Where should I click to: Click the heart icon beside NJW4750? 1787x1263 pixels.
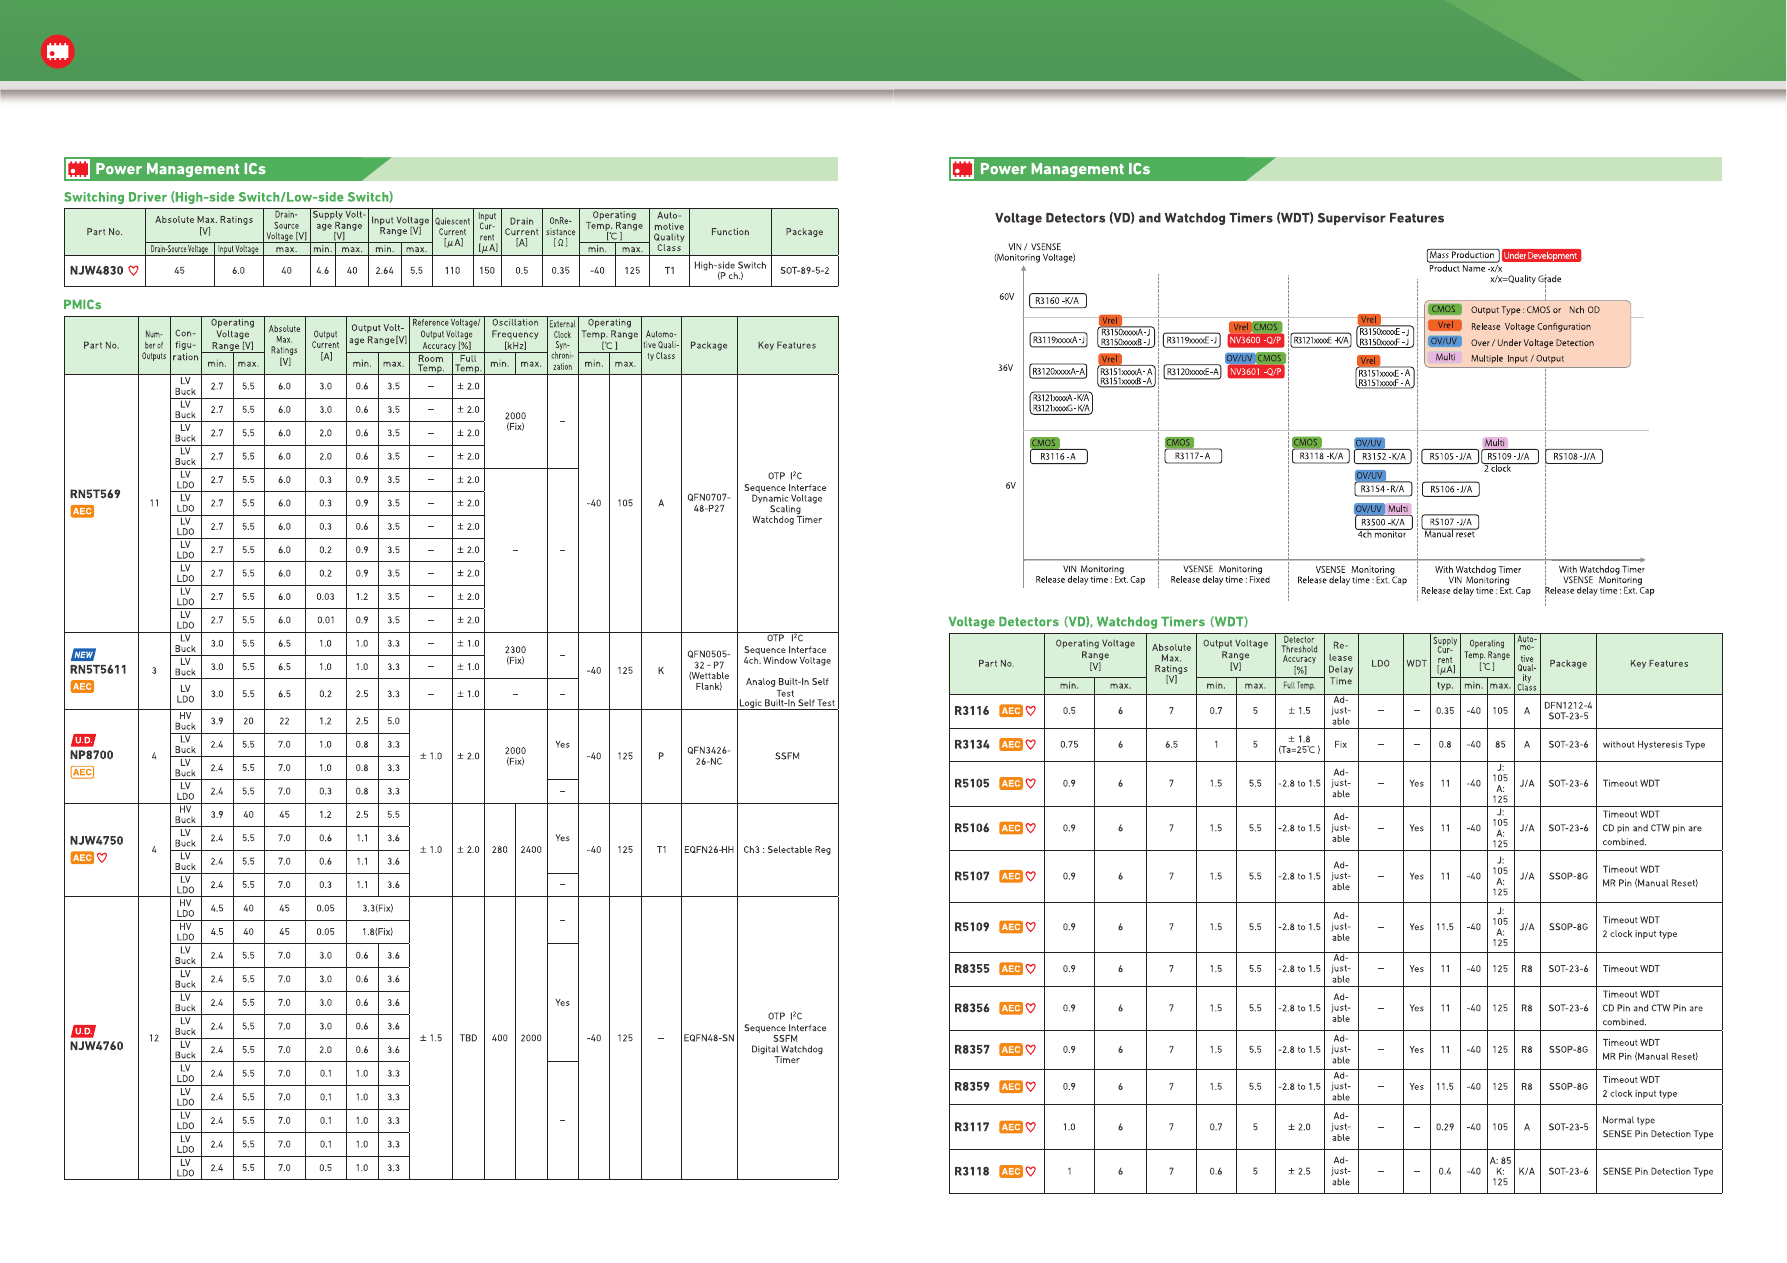(x=102, y=858)
